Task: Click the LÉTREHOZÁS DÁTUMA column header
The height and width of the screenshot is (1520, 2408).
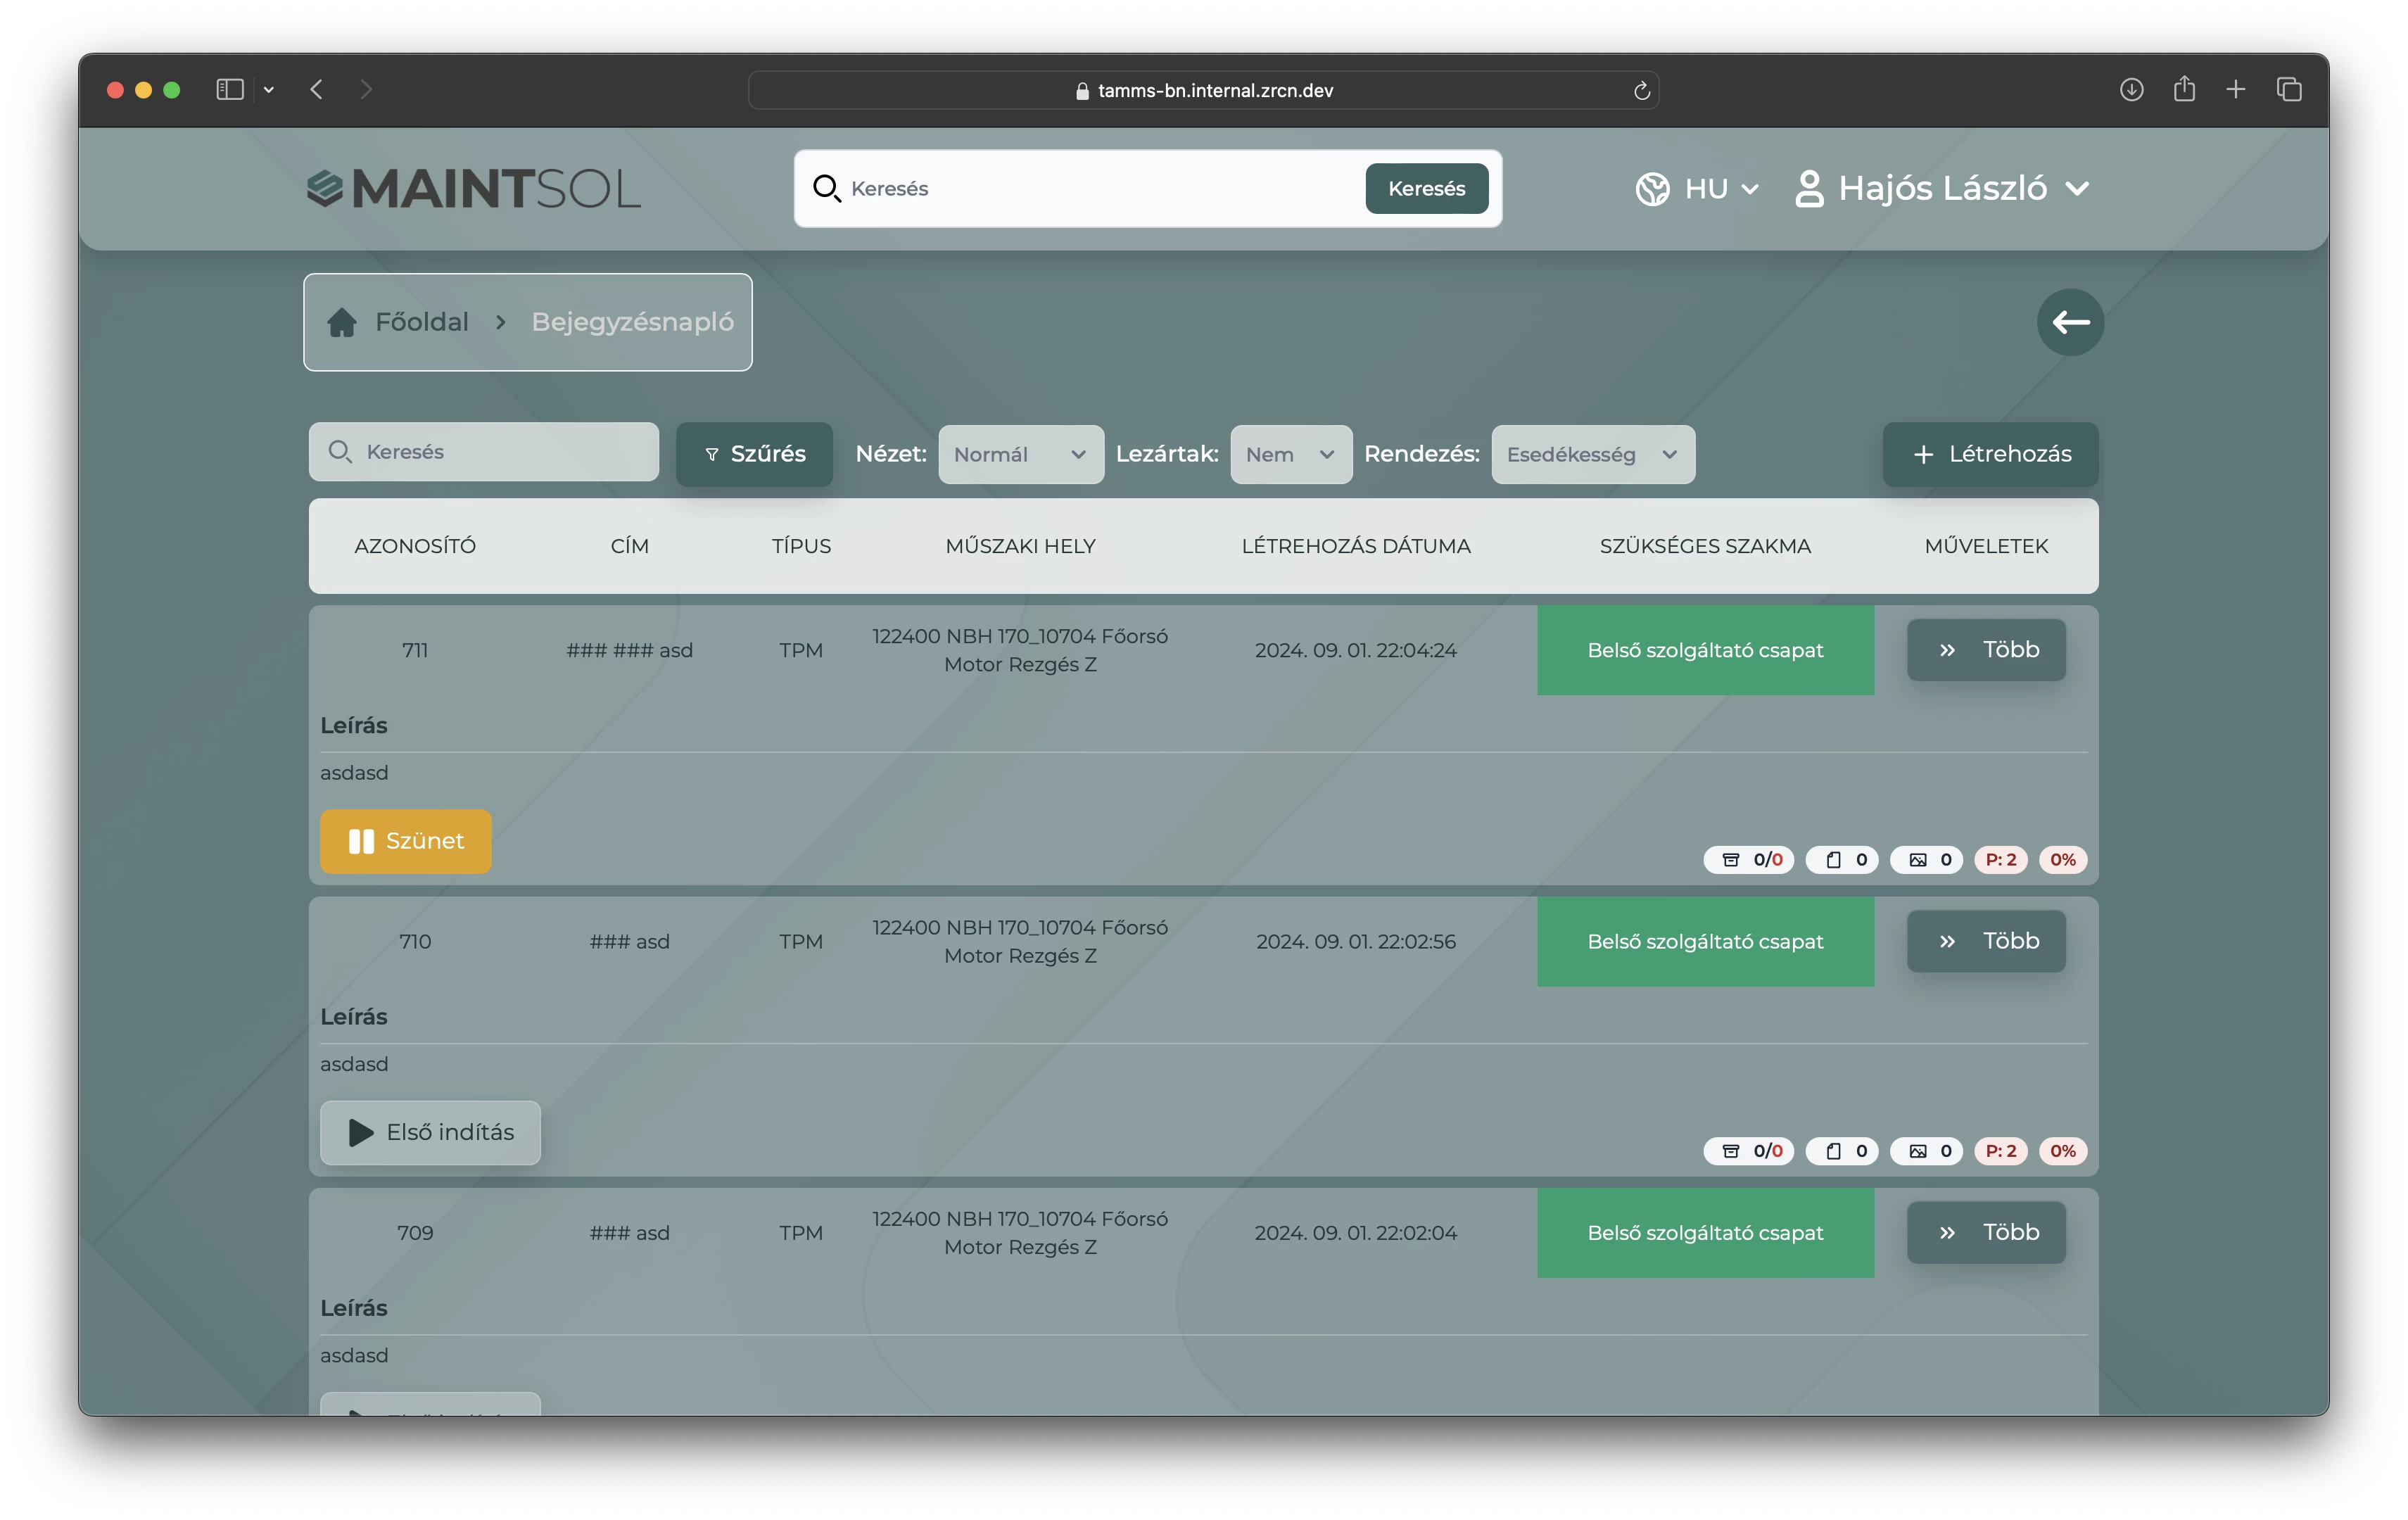Action: tap(1356, 546)
